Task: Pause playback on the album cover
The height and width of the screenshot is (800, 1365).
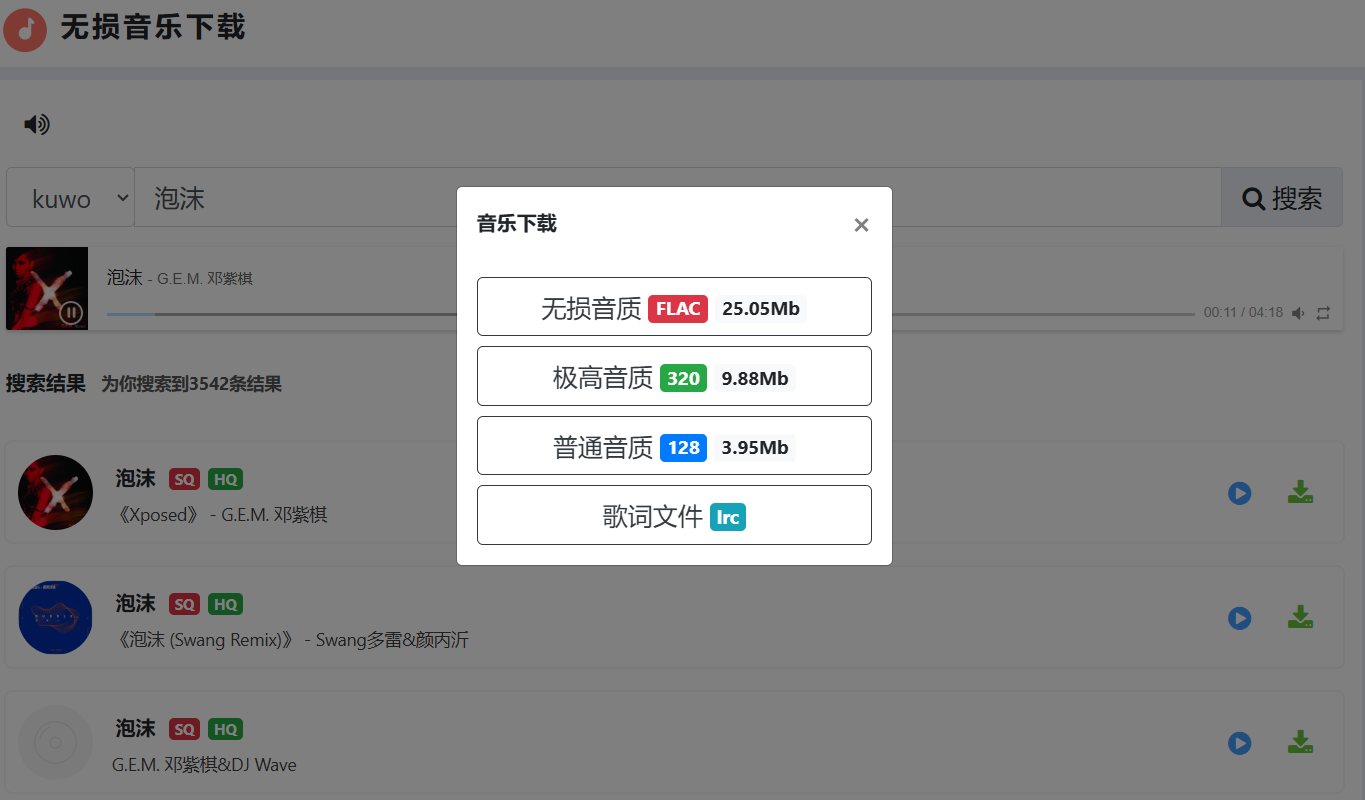Action: (x=70, y=313)
